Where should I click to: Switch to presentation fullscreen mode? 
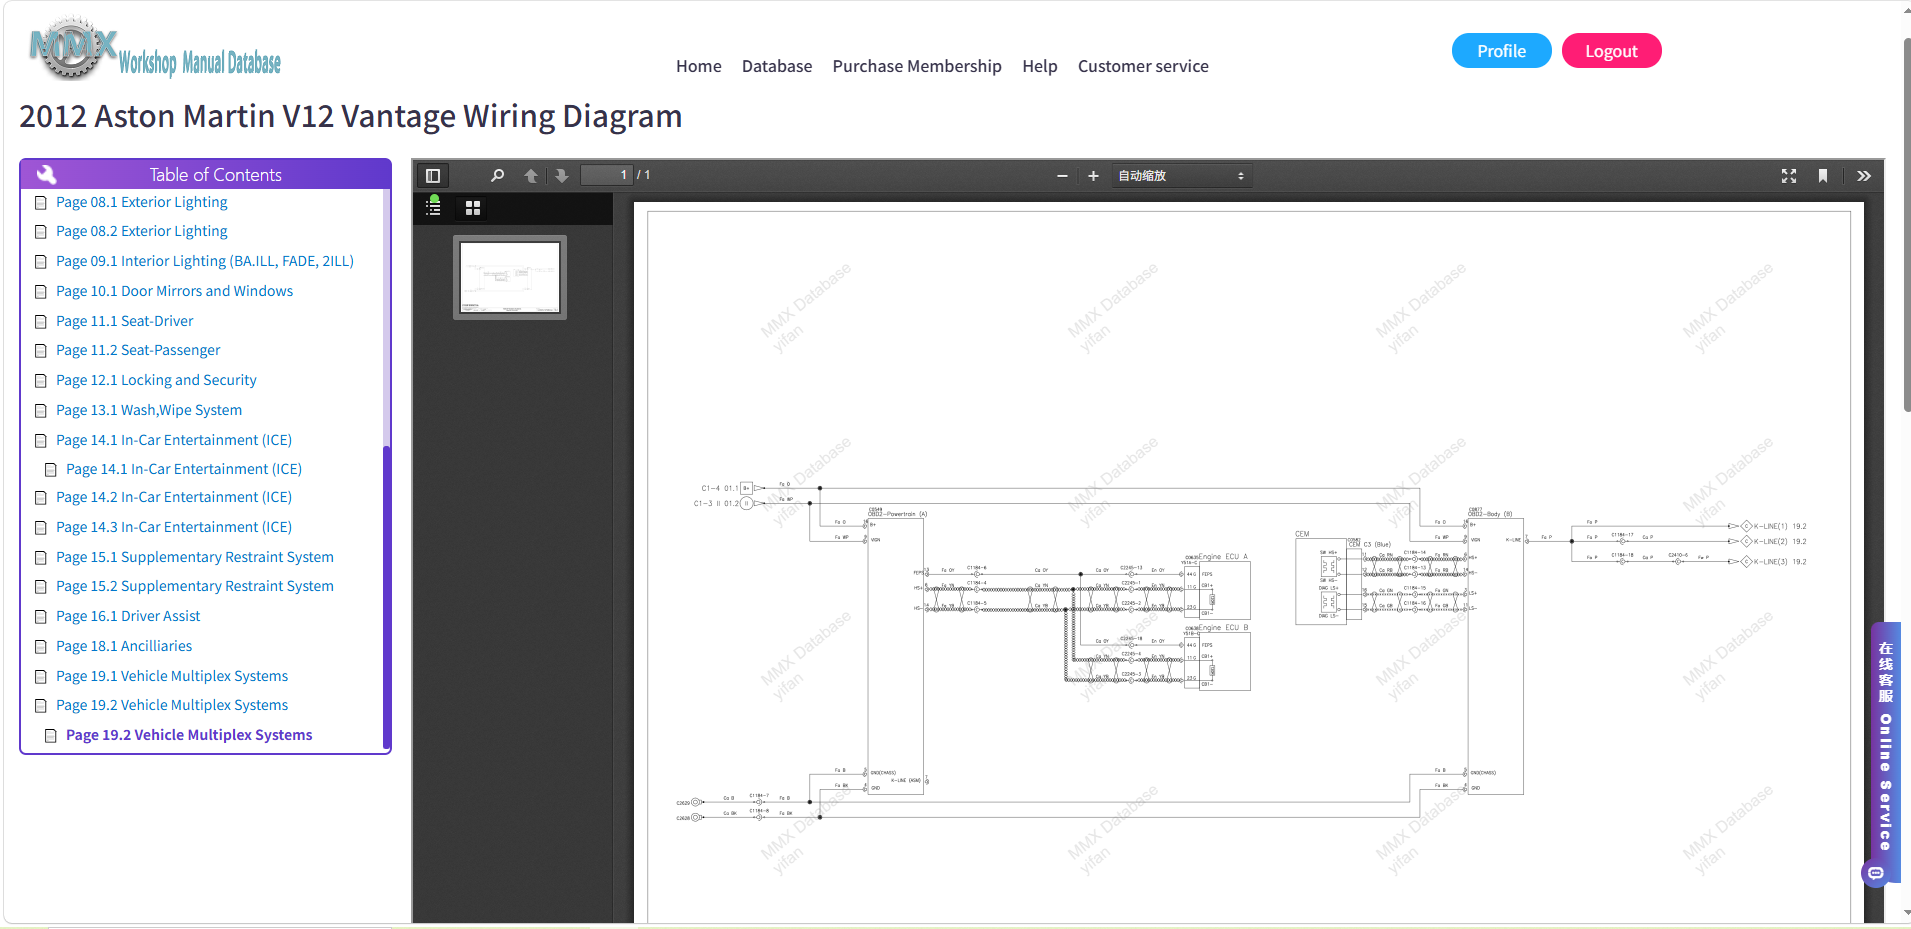click(x=1789, y=176)
